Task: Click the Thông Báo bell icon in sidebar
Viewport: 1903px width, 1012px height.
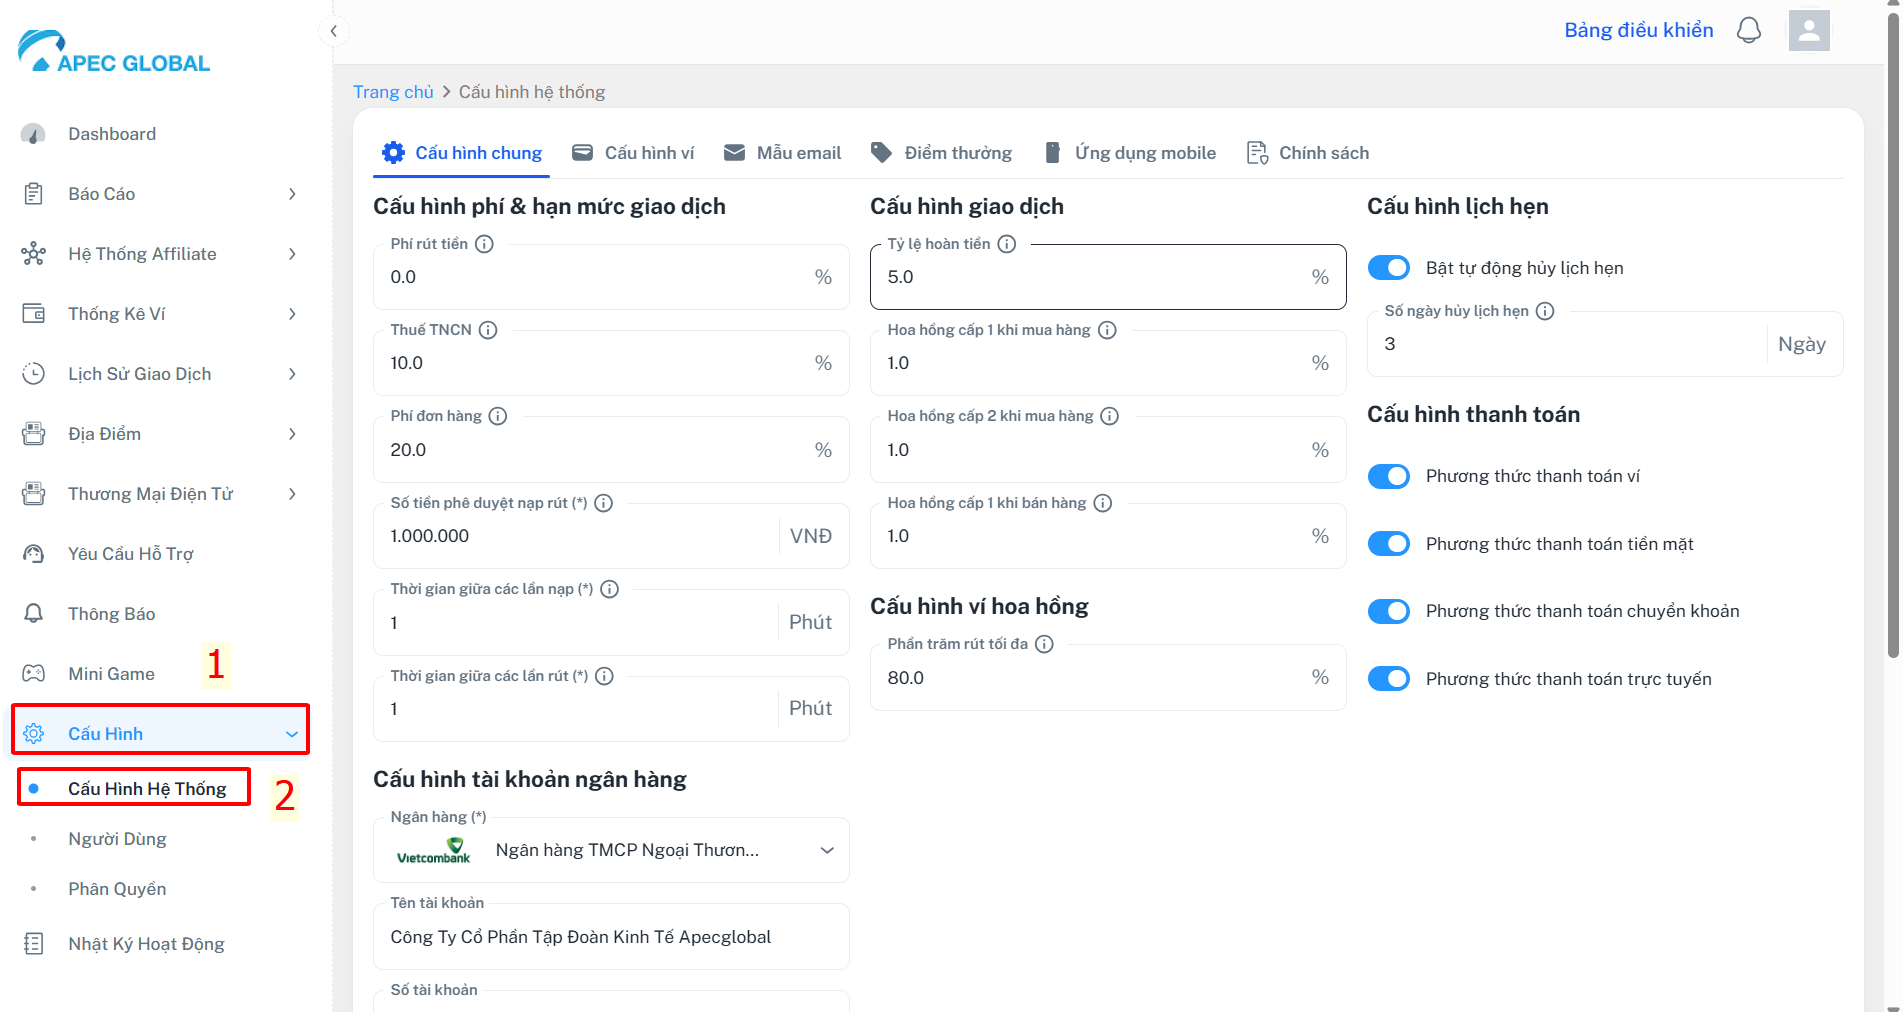Action: pyautogui.click(x=33, y=614)
